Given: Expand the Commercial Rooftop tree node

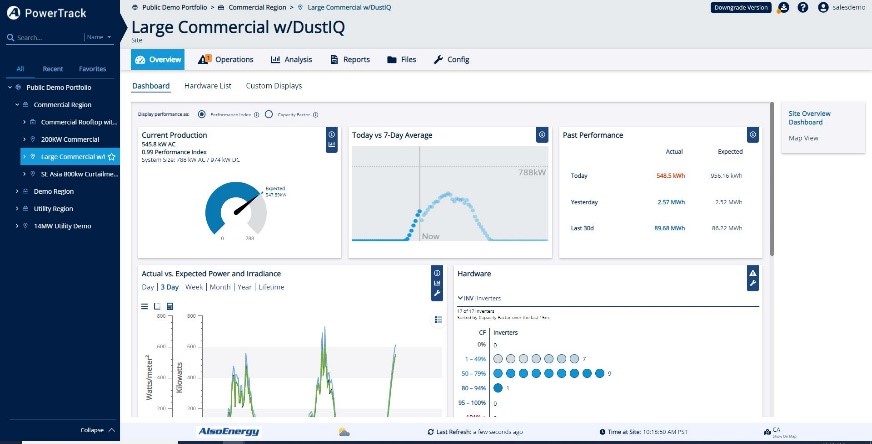Looking at the screenshot, I should tap(24, 122).
